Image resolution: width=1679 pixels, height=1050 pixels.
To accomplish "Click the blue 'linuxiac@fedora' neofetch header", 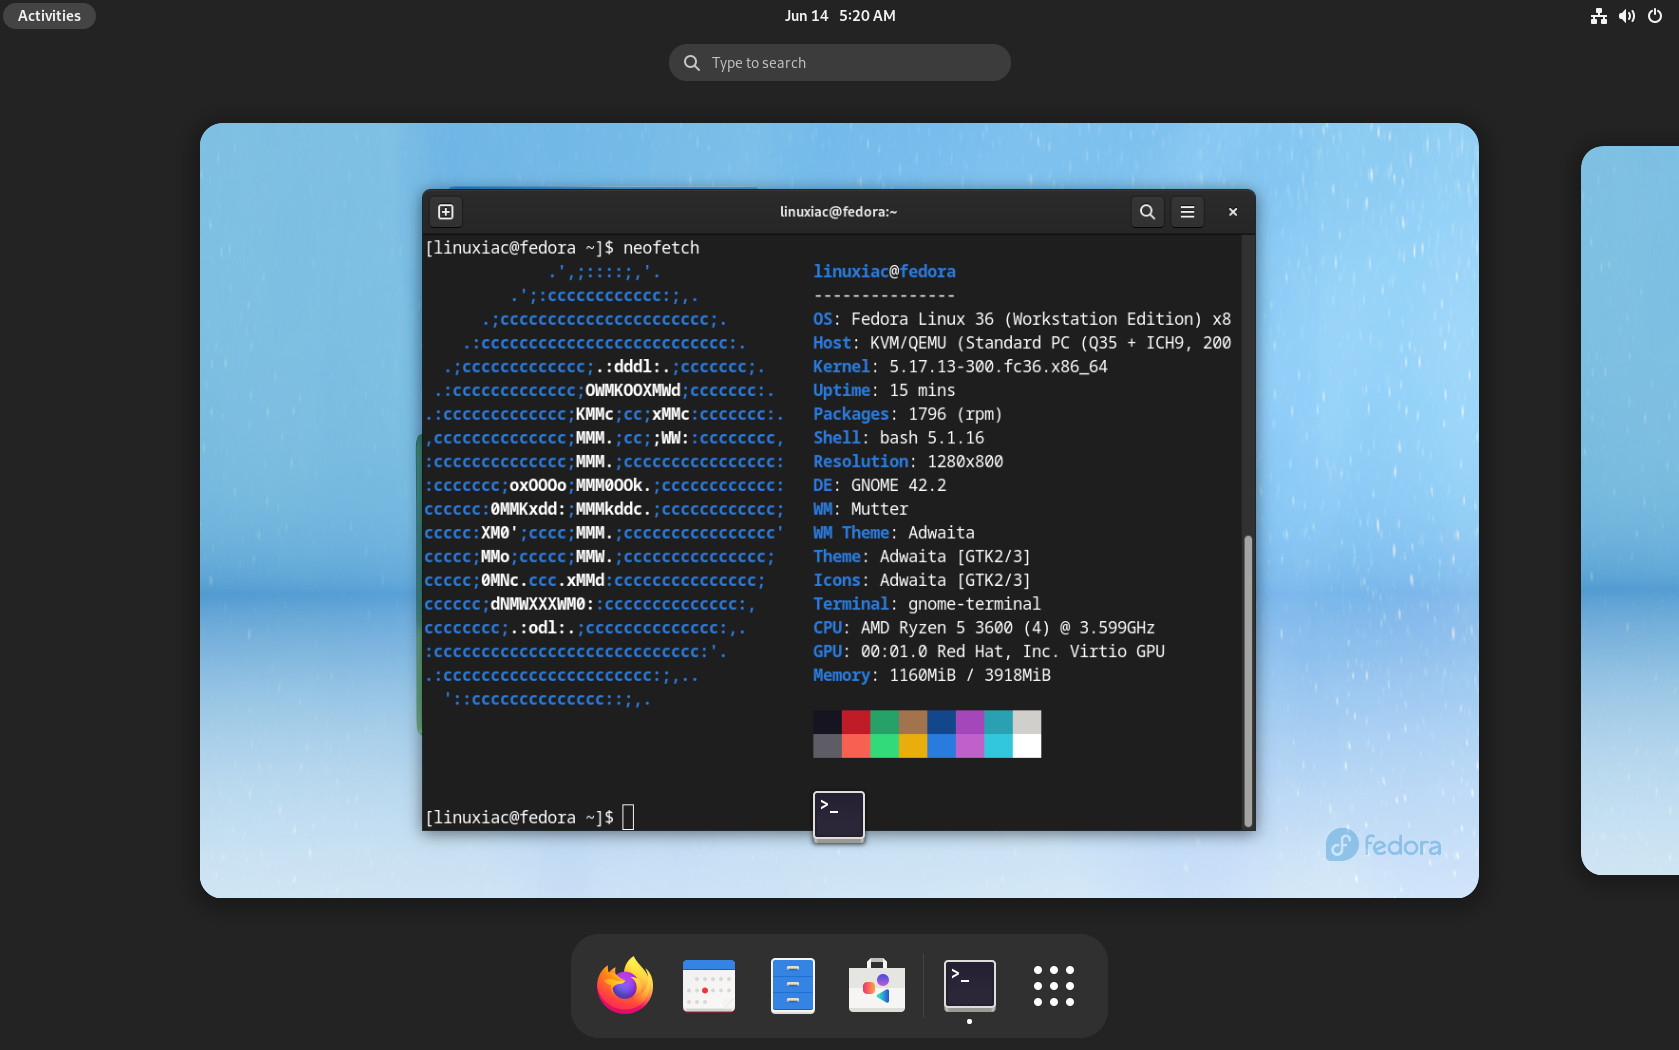I will (884, 272).
